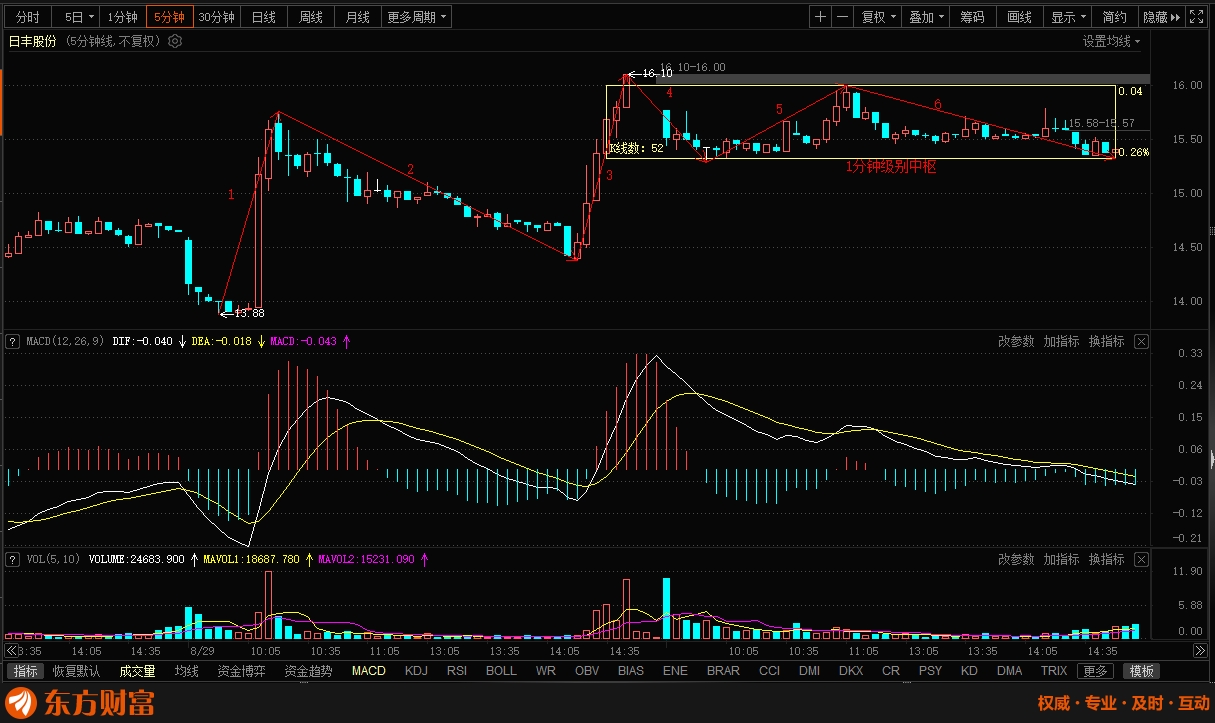Close the VOL indicator panel
Viewport: 1215px width, 723px height.
[x=1142, y=560]
